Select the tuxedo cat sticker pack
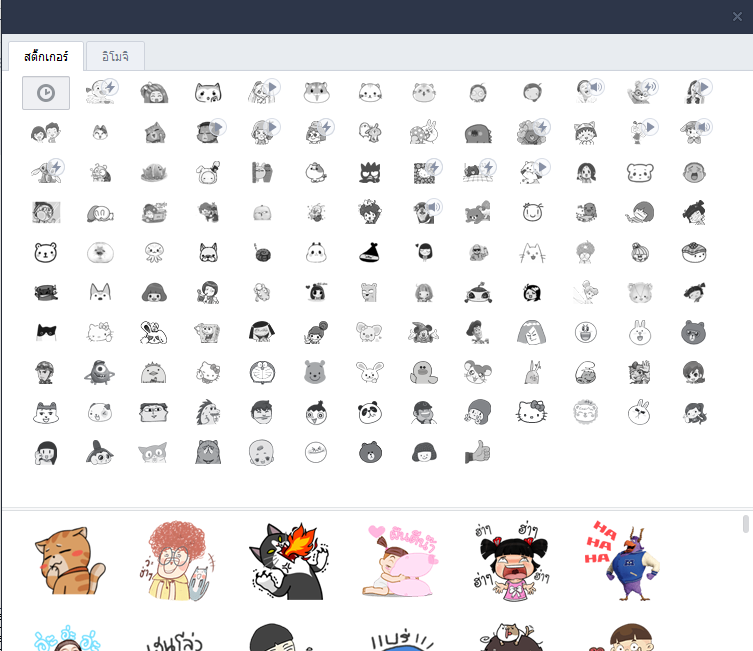Screen dimensions: 753x651 tap(46, 332)
